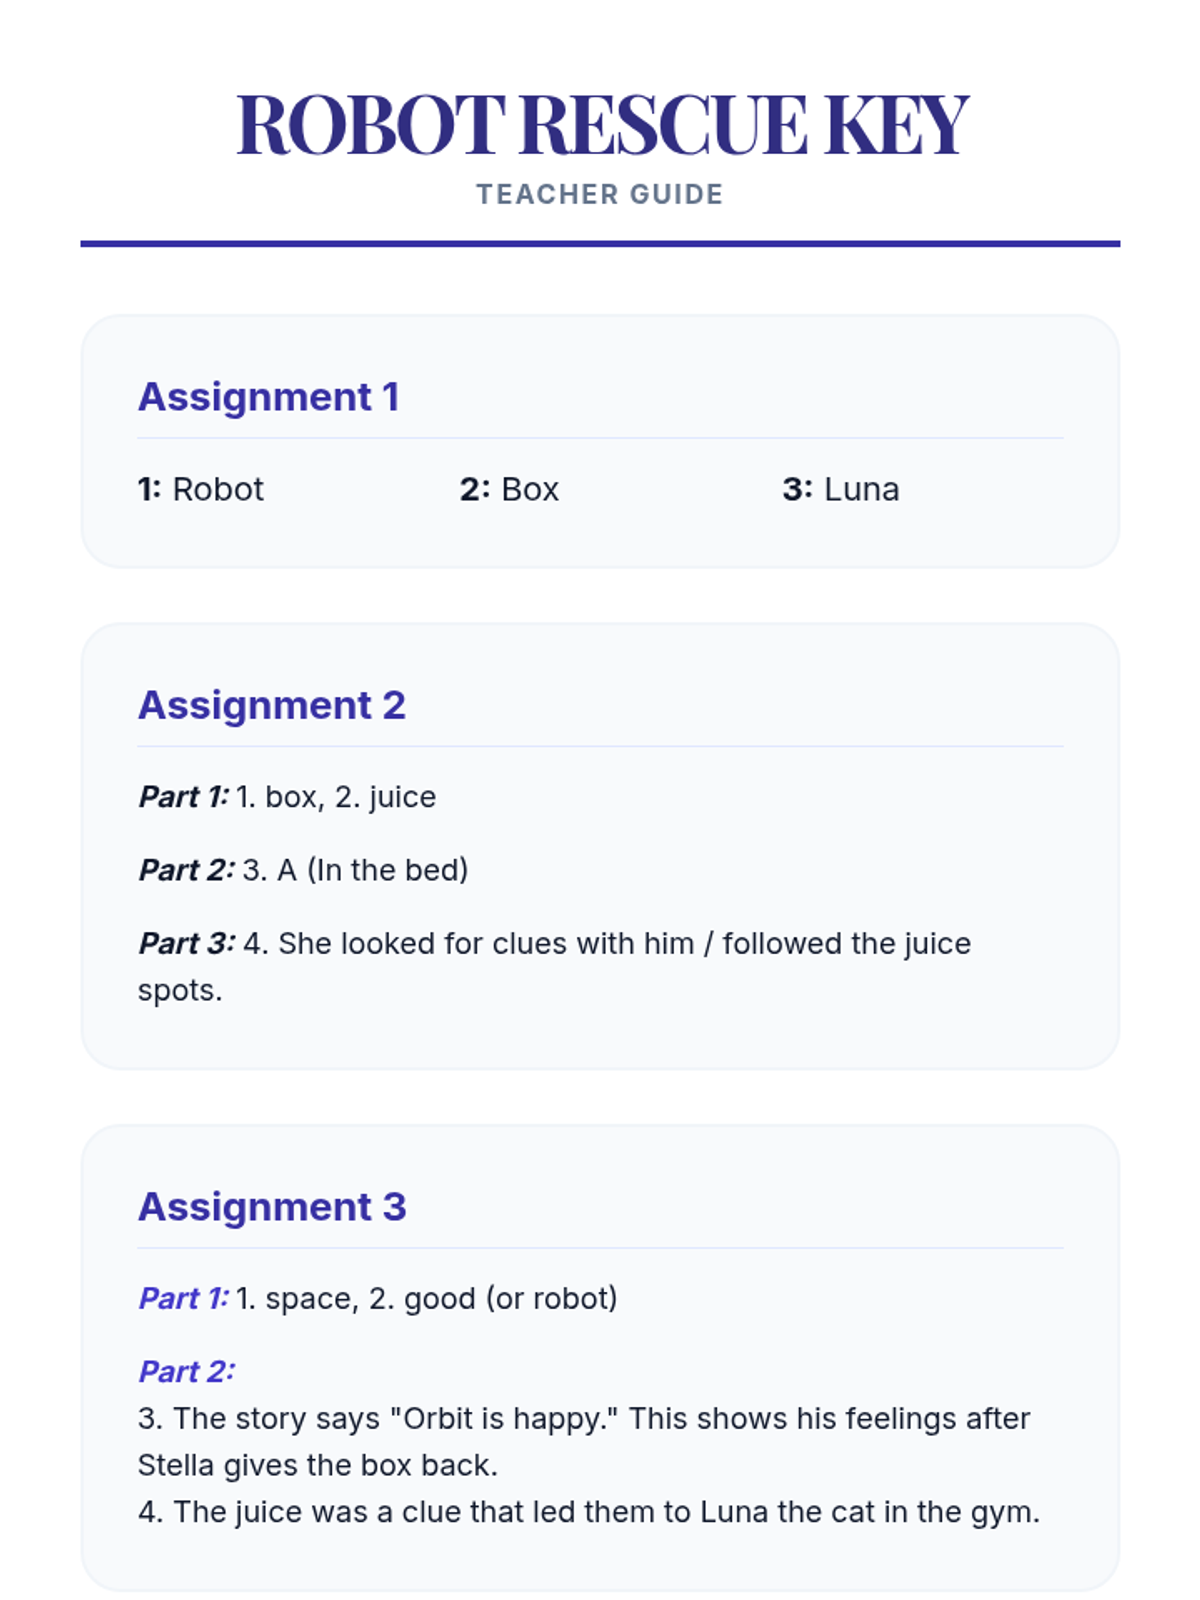Click the "Assignment 3" heading
Image resolution: width=1200 pixels, height=1600 pixels.
click(272, 1207)
